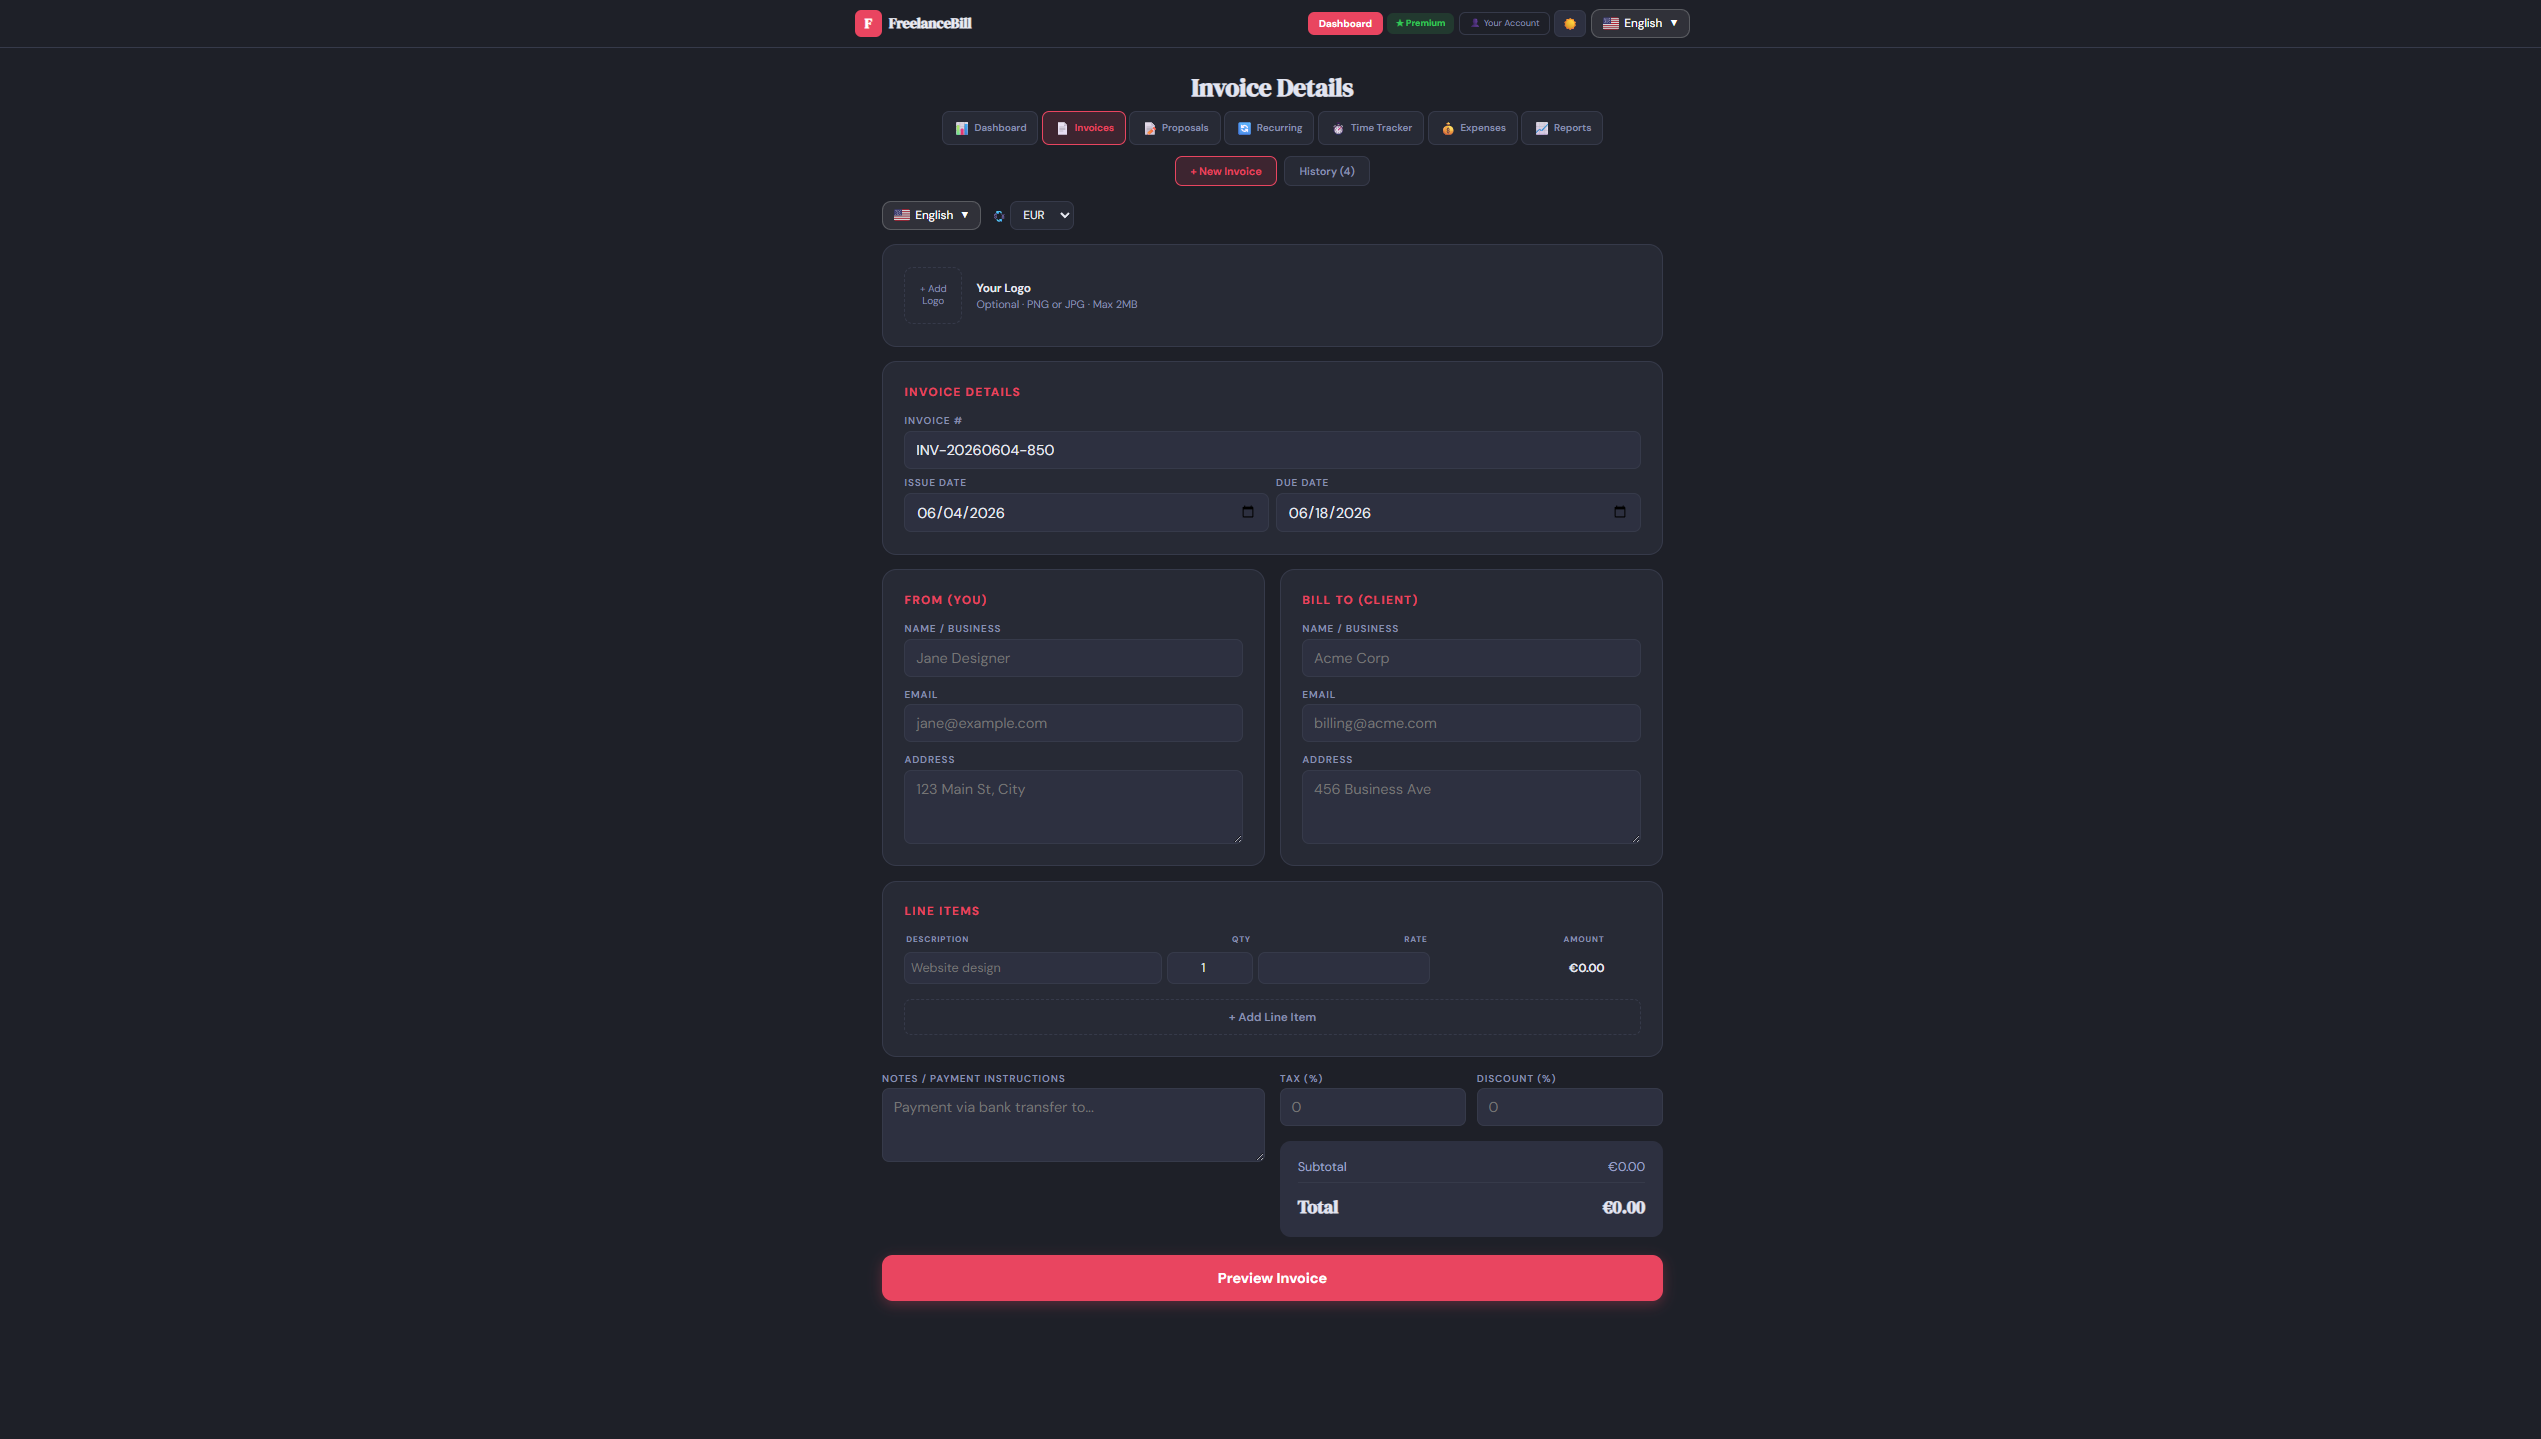The height and width of the screenshot is (1439, 2541).
Task: Click the client email field billing@acme.com
Action: tap(1470, 723)
